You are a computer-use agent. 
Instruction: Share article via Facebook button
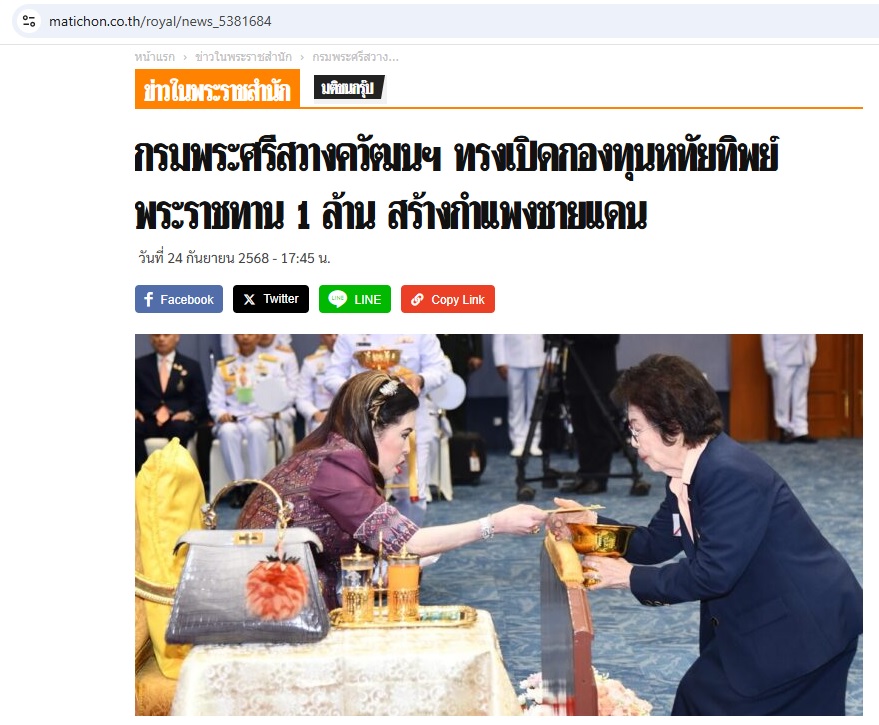pos(179,299)
